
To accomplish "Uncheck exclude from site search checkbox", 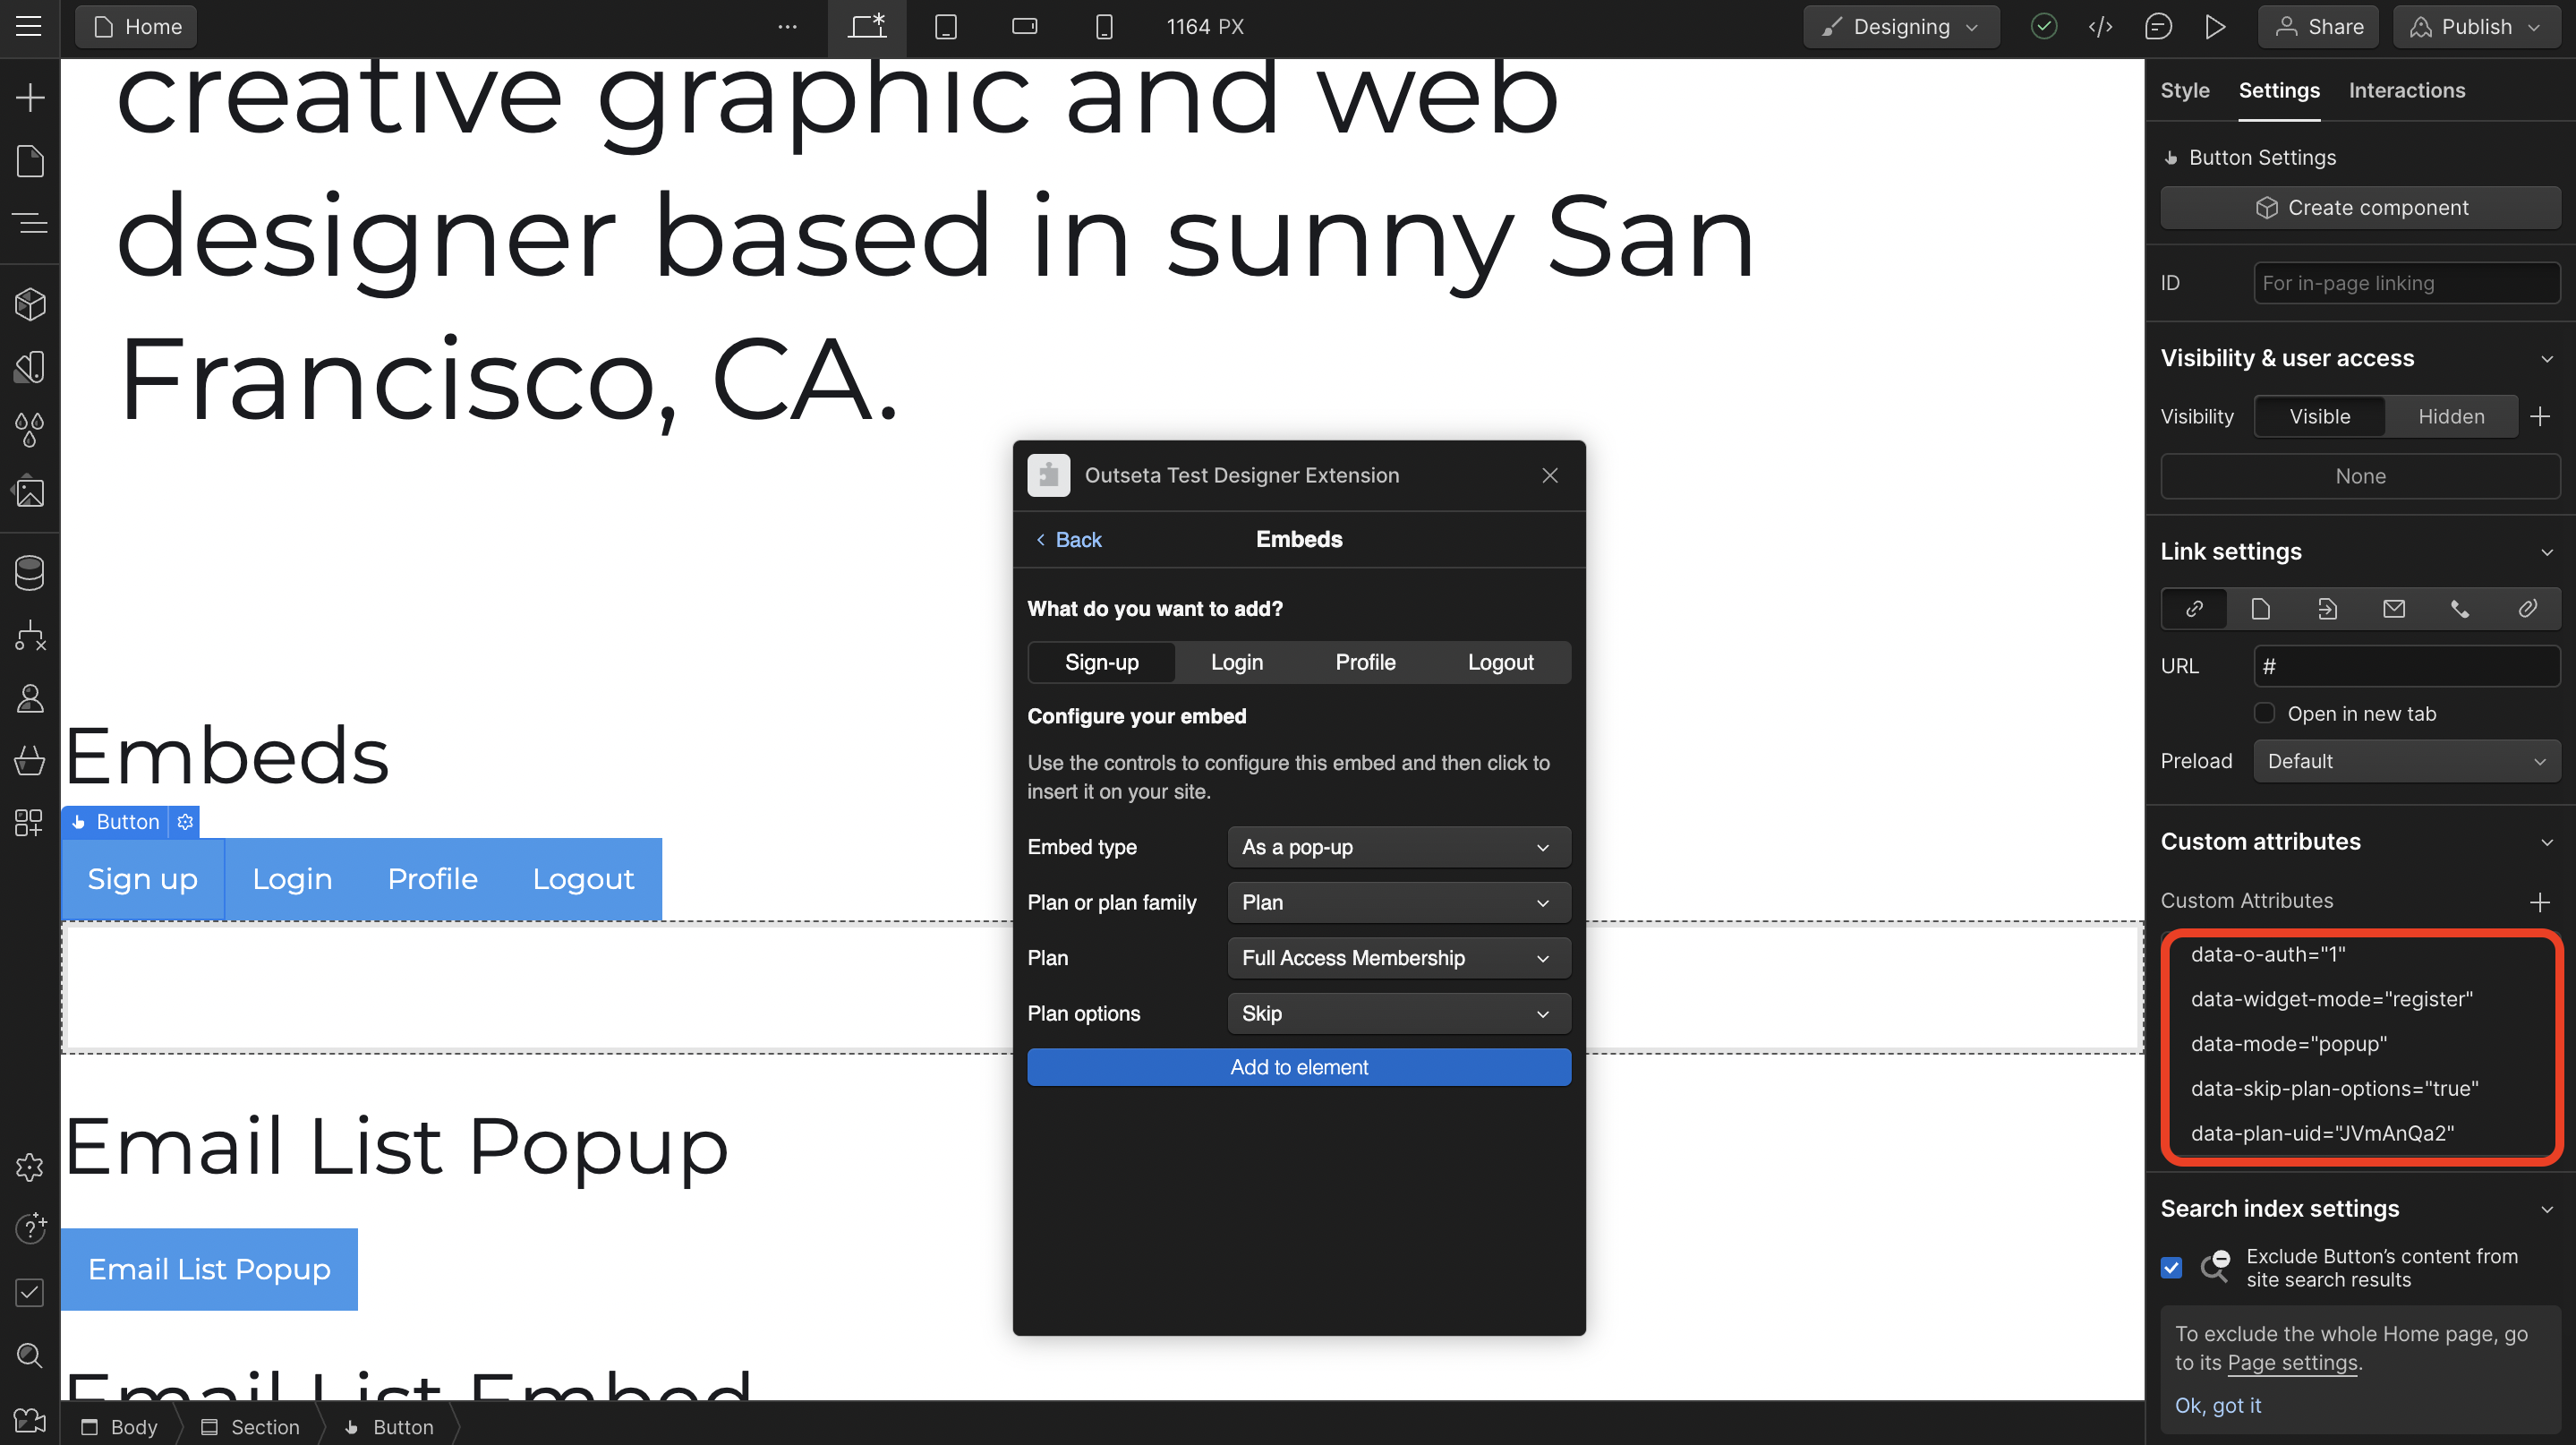I will [x=2171, y=1268].
